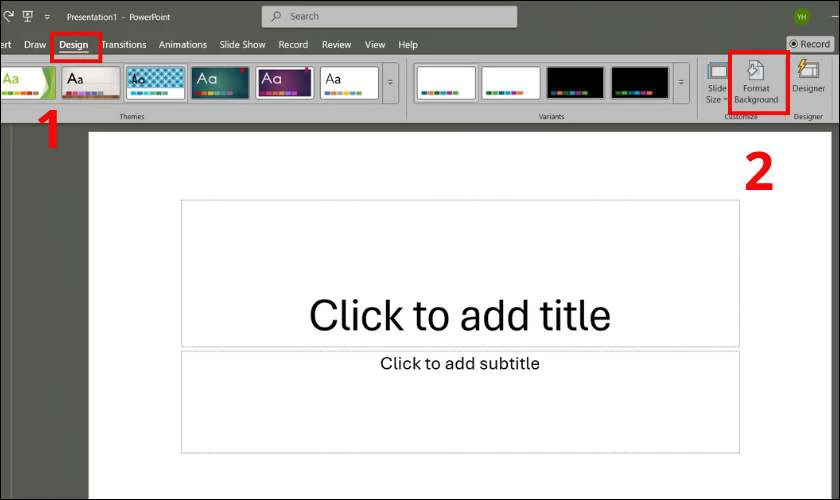Apply the dark teal theme
Screen dimensions: 840x500
(x=220, y=83)
